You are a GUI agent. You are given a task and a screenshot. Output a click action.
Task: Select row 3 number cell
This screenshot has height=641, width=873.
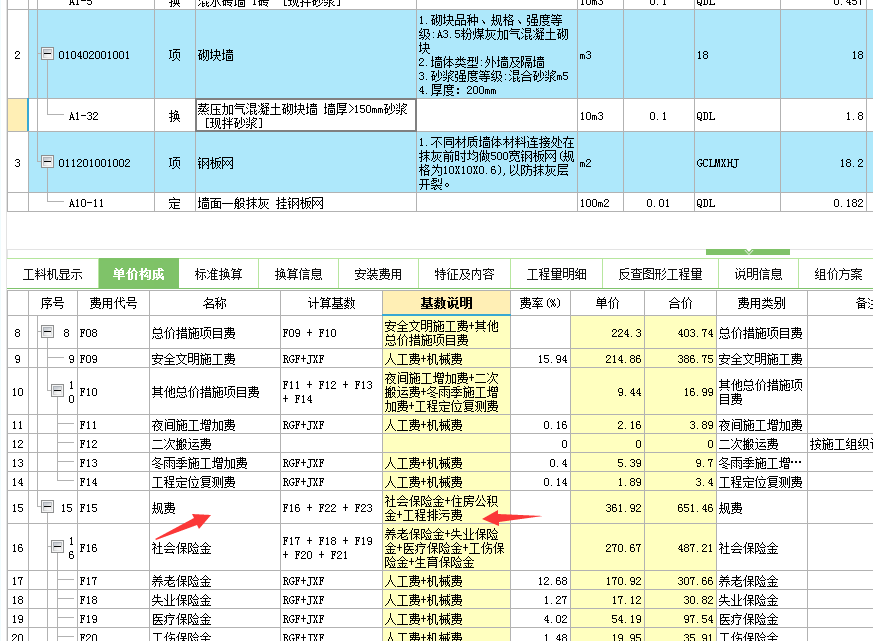(x=17, y=163)
